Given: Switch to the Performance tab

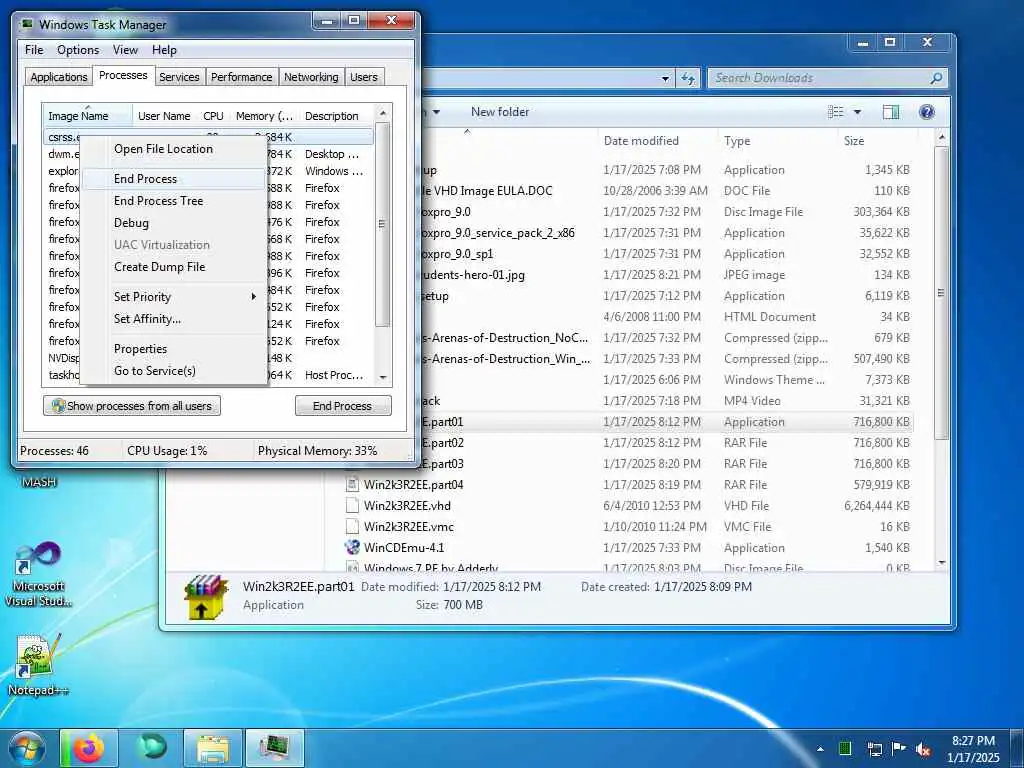Looking at the screenshot, I should (x=242, y=77).
